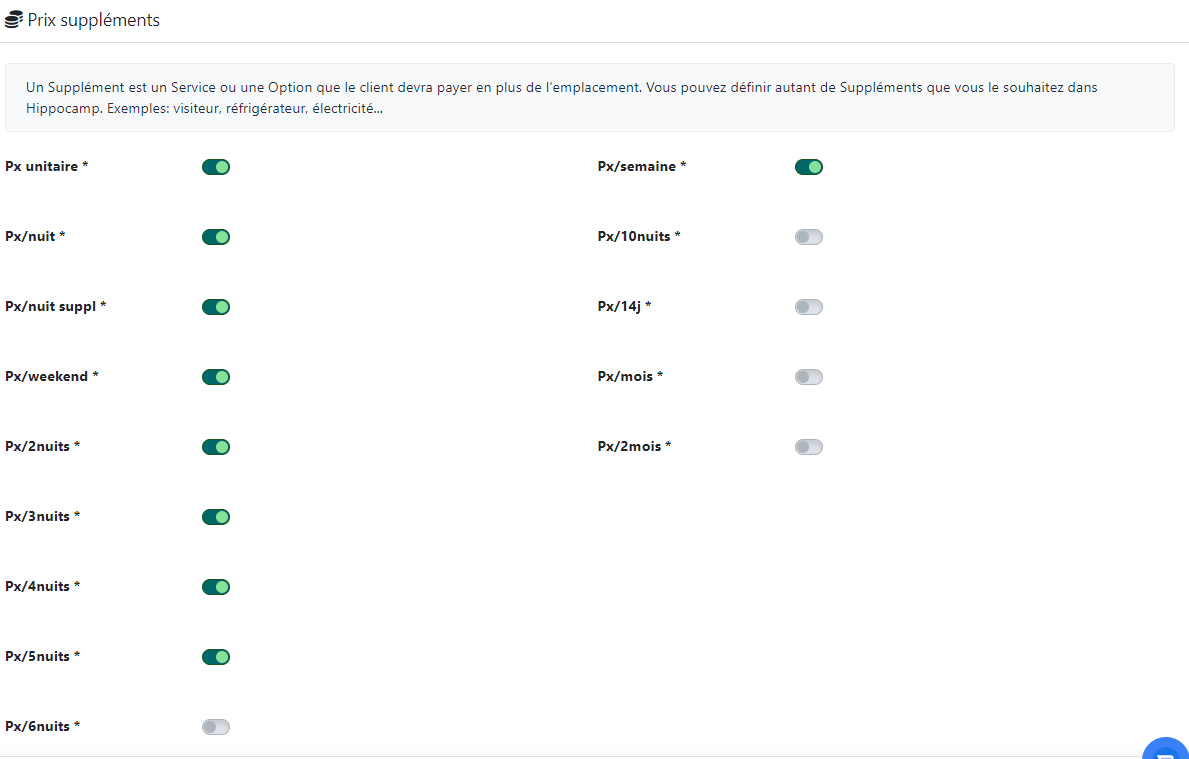Disable the Px/semaine toggle
This screenshot has width=1189, height=759.
tap(809, 167)
